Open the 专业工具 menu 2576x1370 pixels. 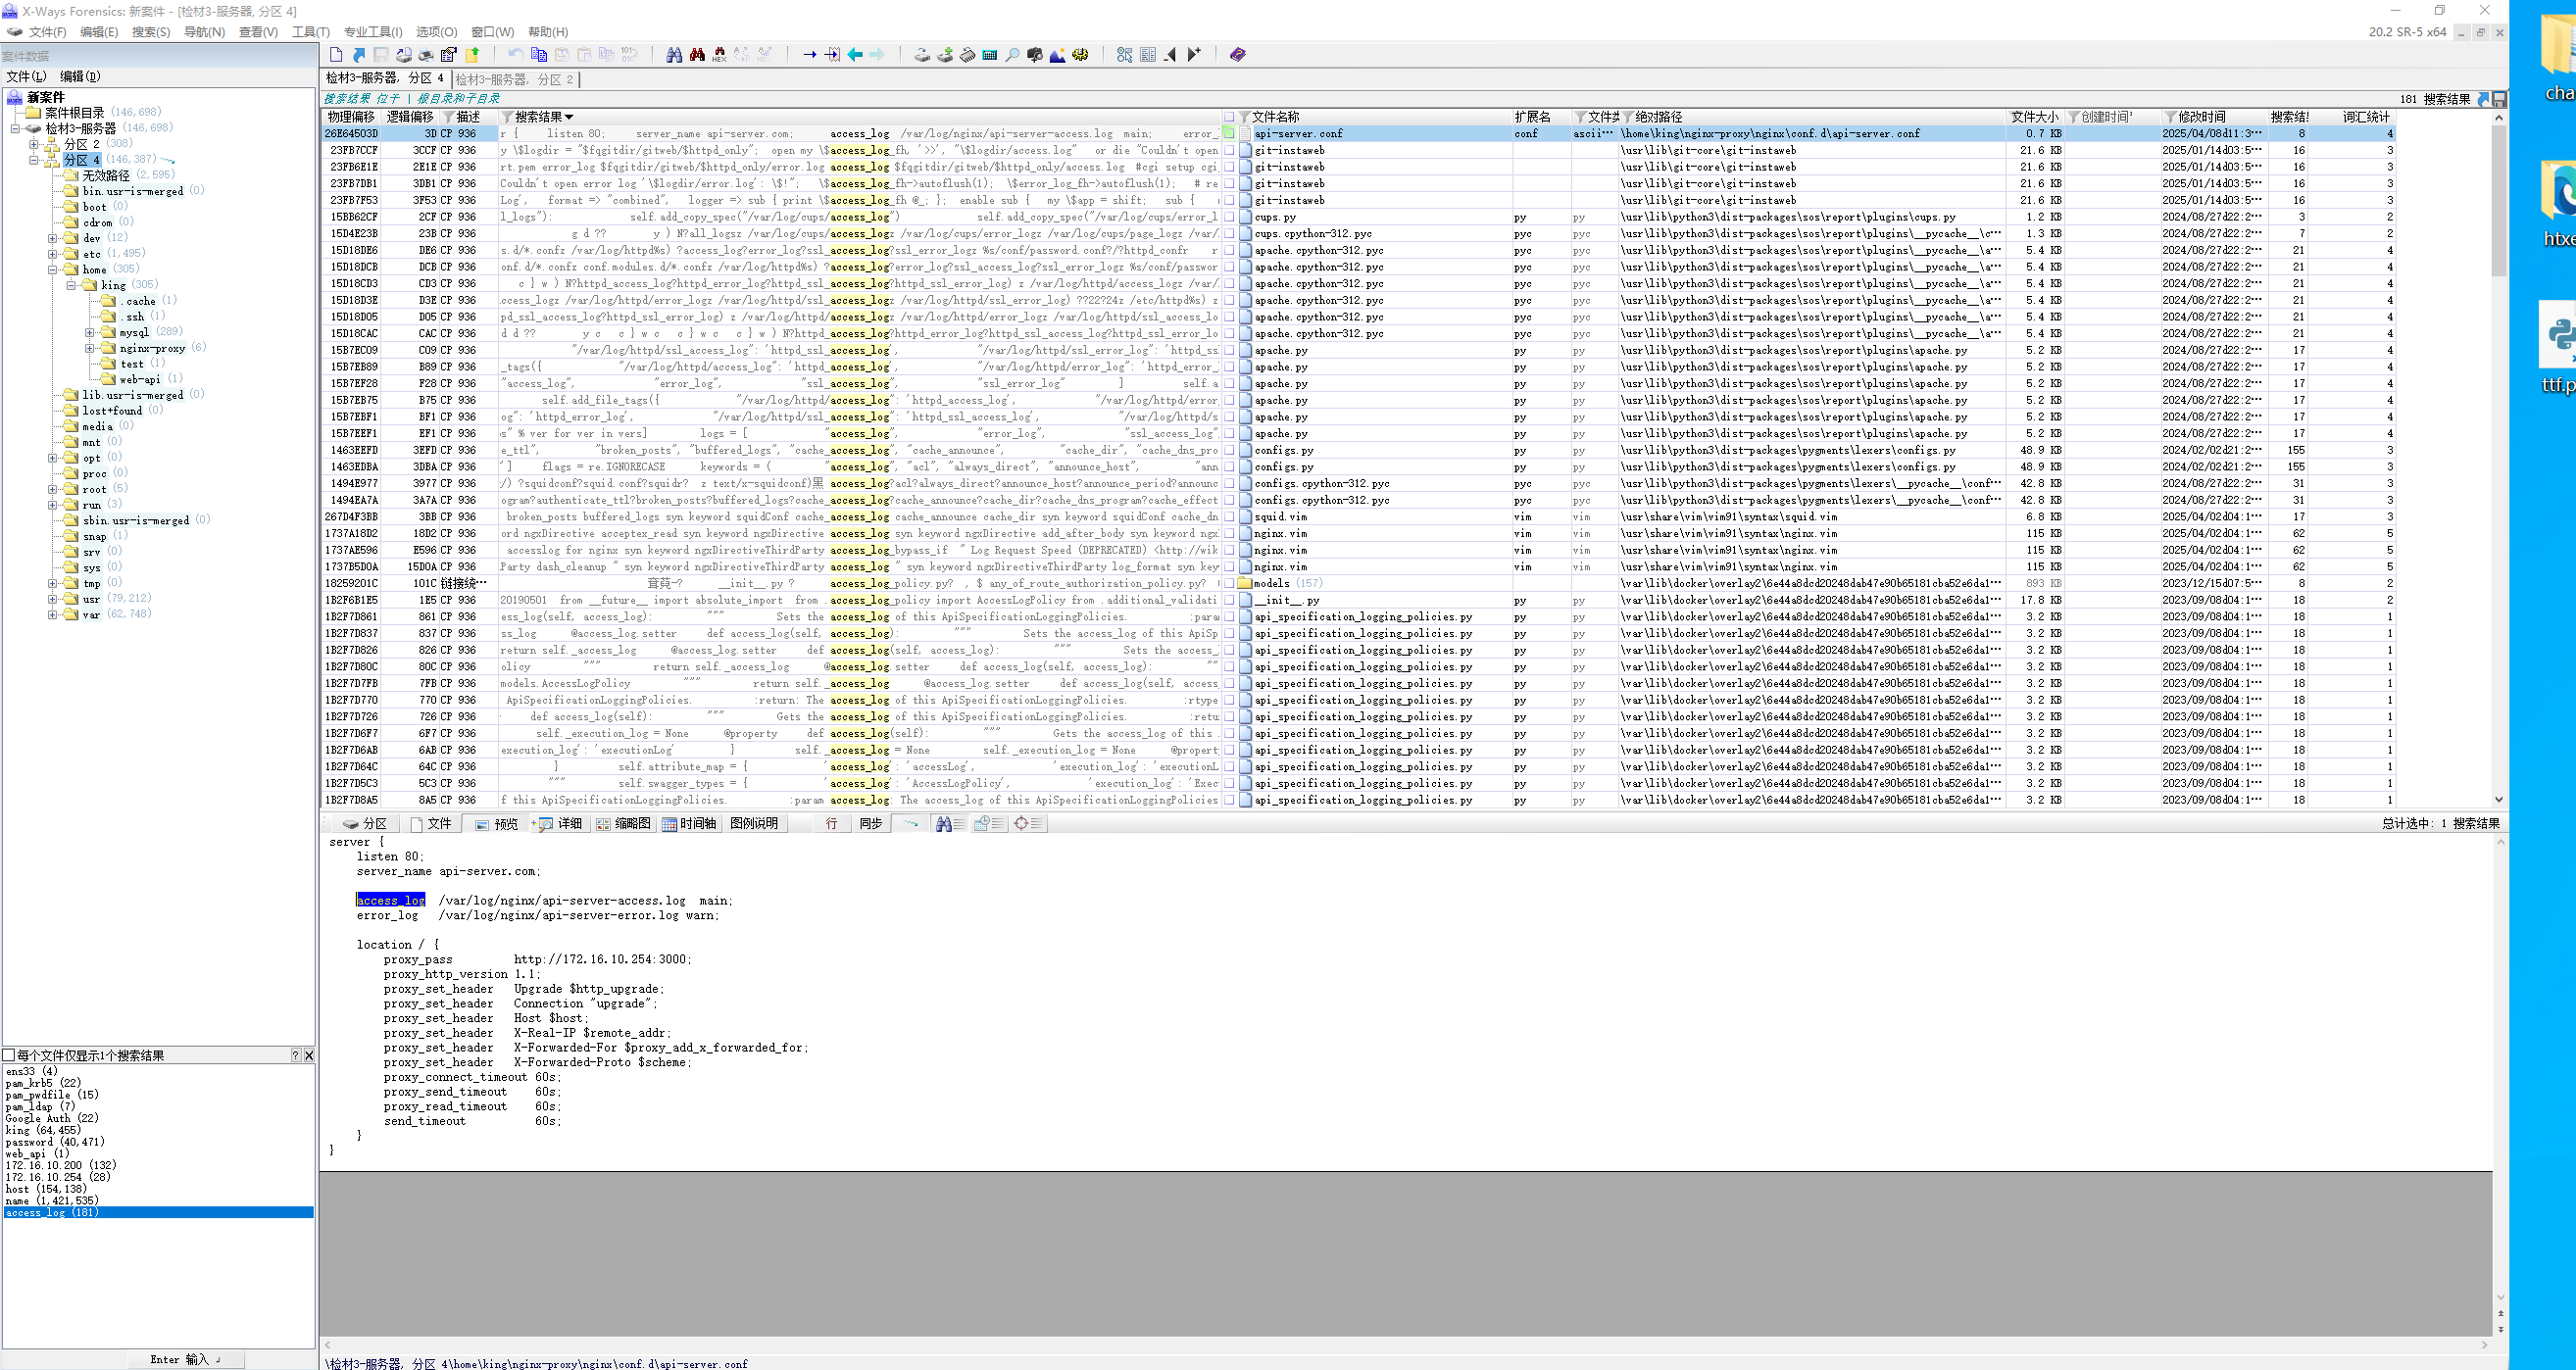(x=372, y=32)
